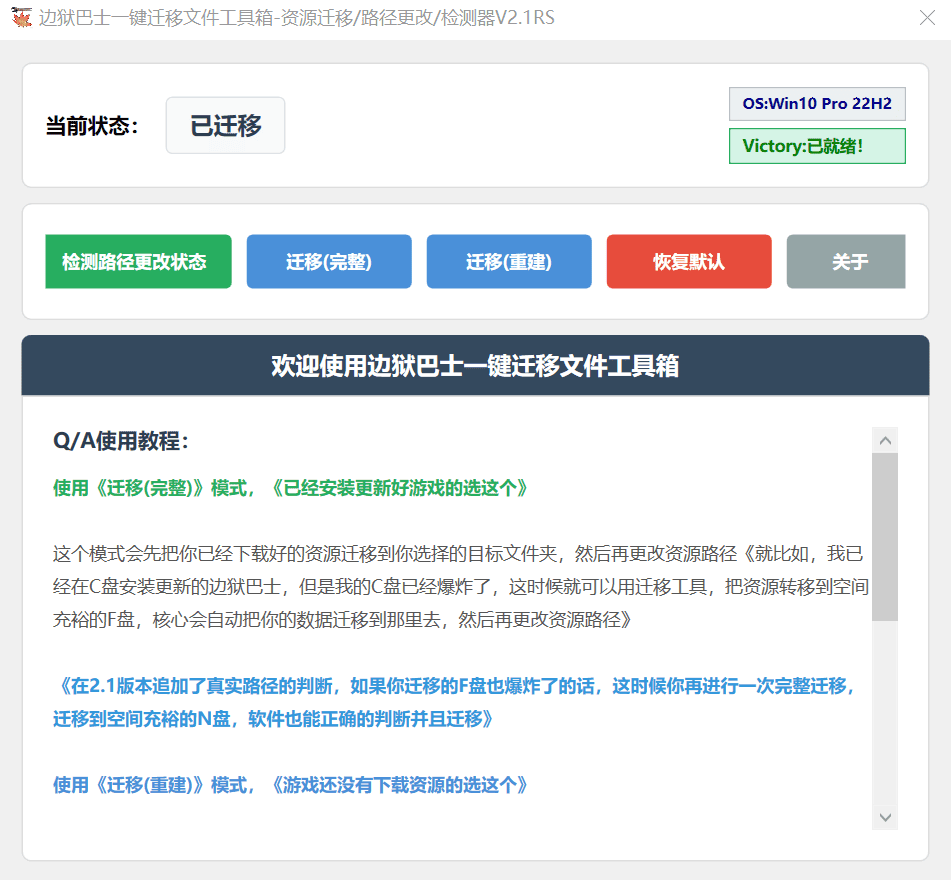Click the Victory:已就绪! status badge
Screen dimensions: 951x880
tap(817, 146)
